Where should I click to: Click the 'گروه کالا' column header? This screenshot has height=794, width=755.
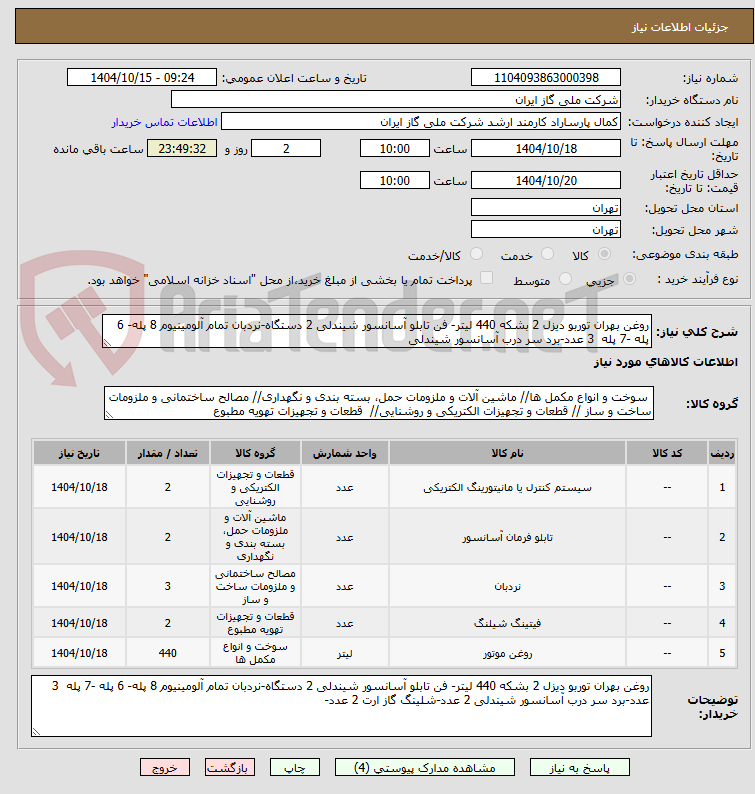[x=255, y=453]
